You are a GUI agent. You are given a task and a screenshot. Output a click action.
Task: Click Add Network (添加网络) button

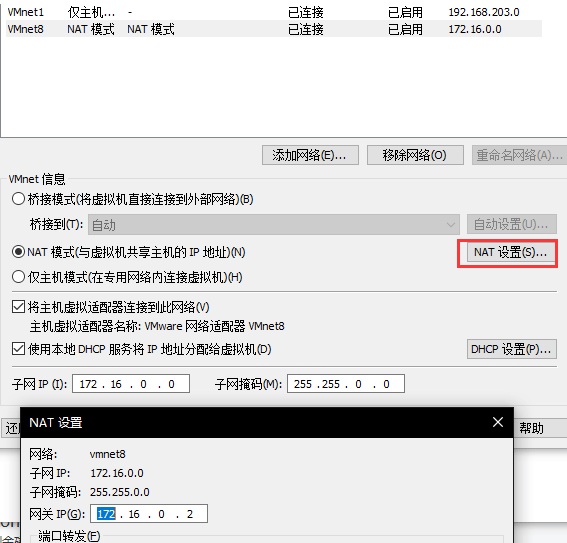click(x=310, y=155)
